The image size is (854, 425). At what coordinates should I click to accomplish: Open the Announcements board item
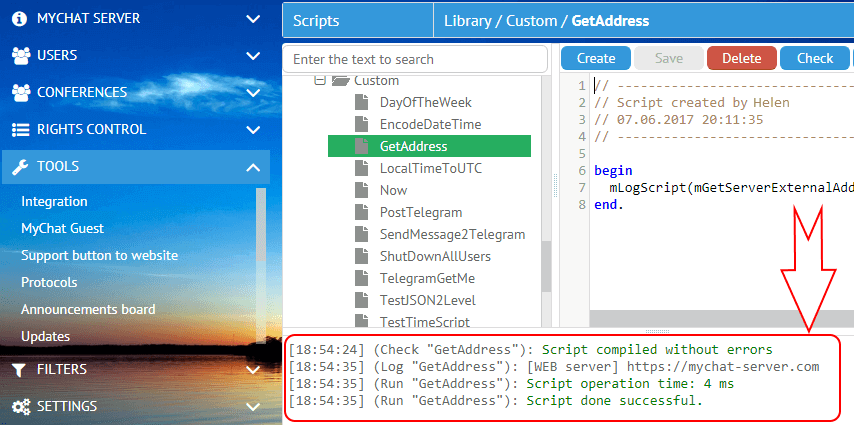pos(88,309)
